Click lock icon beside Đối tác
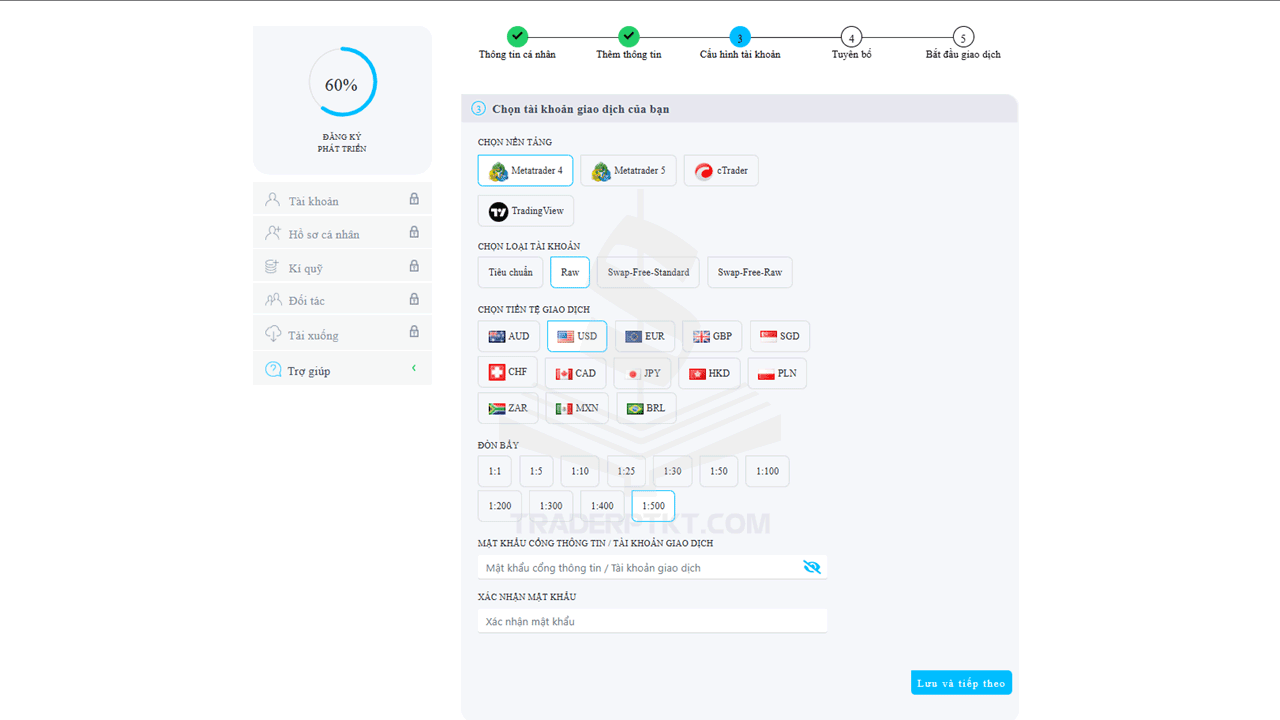The width and height of the screenshot is (1280, 720). click(414, 299)
